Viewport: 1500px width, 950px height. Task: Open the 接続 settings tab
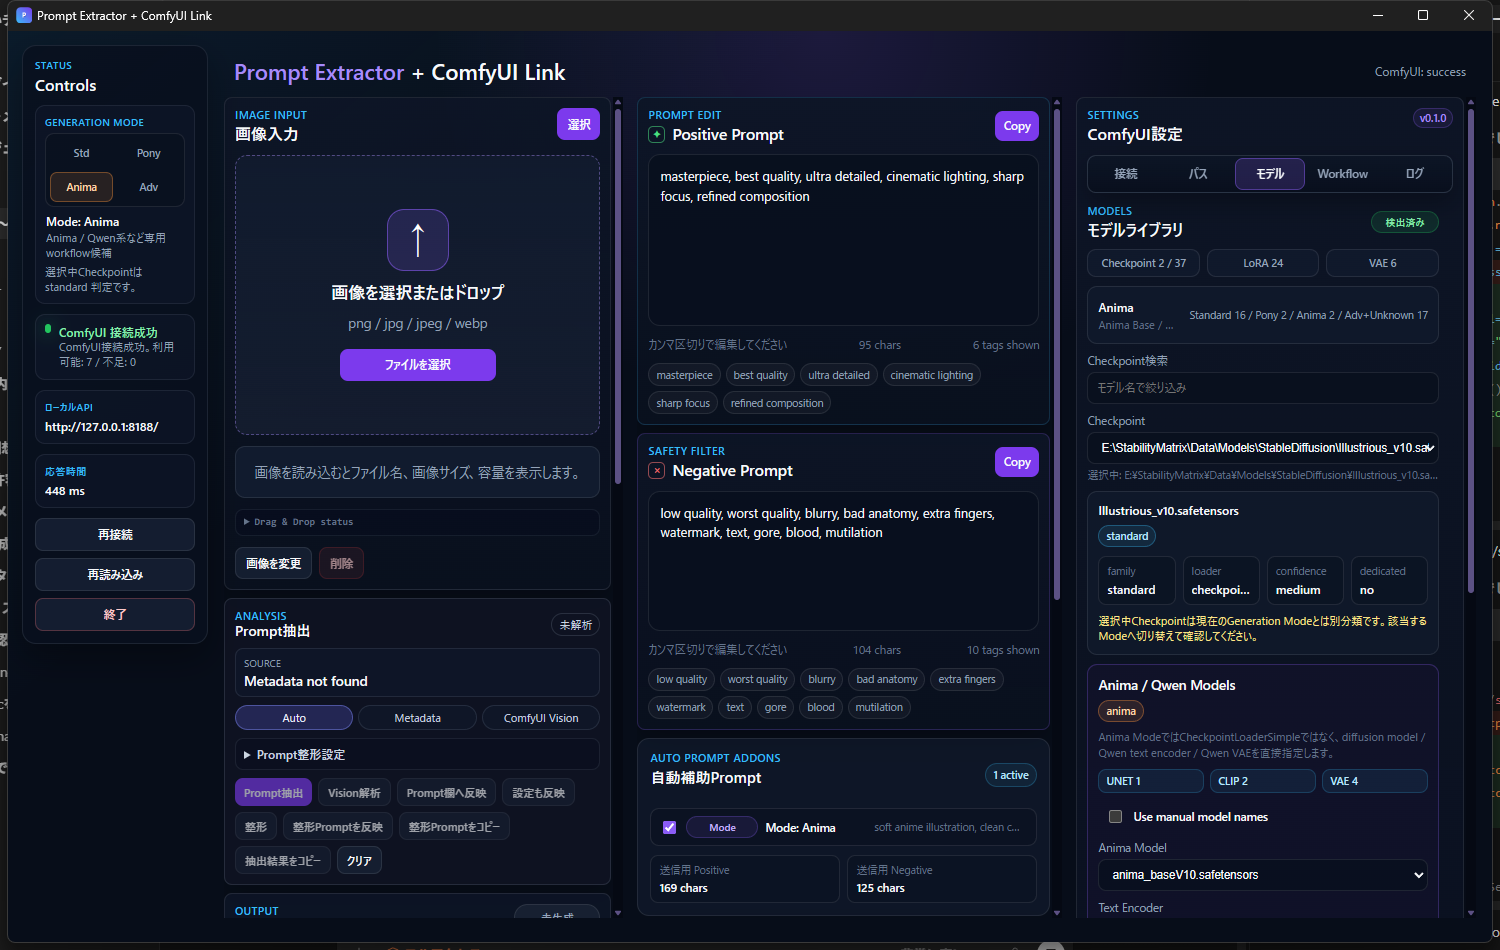(1126, 174)
